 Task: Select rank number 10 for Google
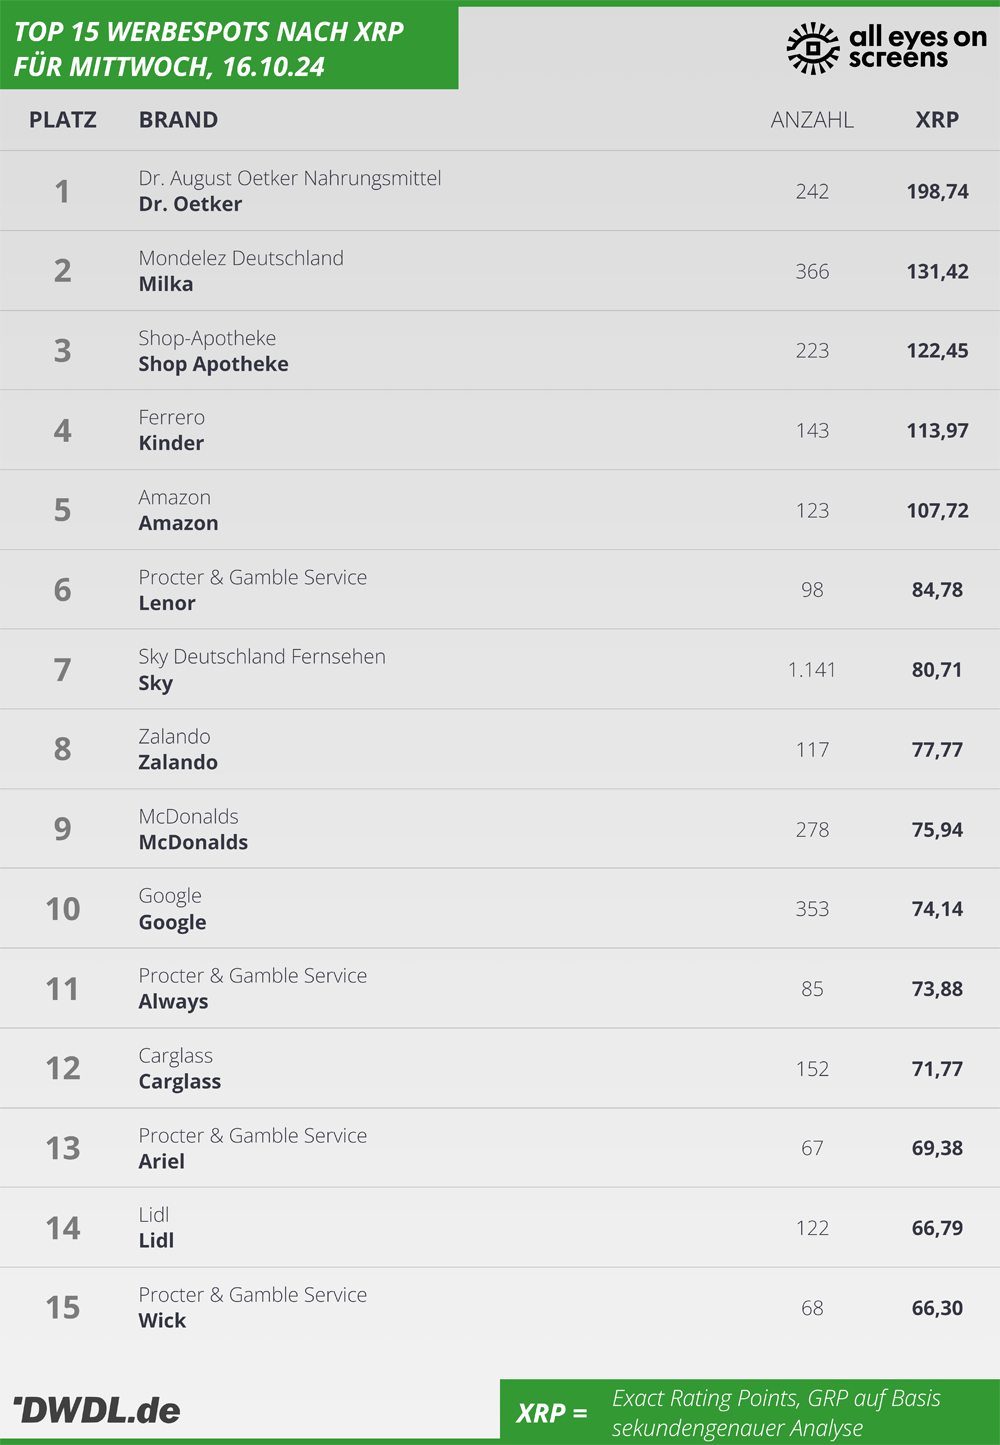(x=63, y=909)
